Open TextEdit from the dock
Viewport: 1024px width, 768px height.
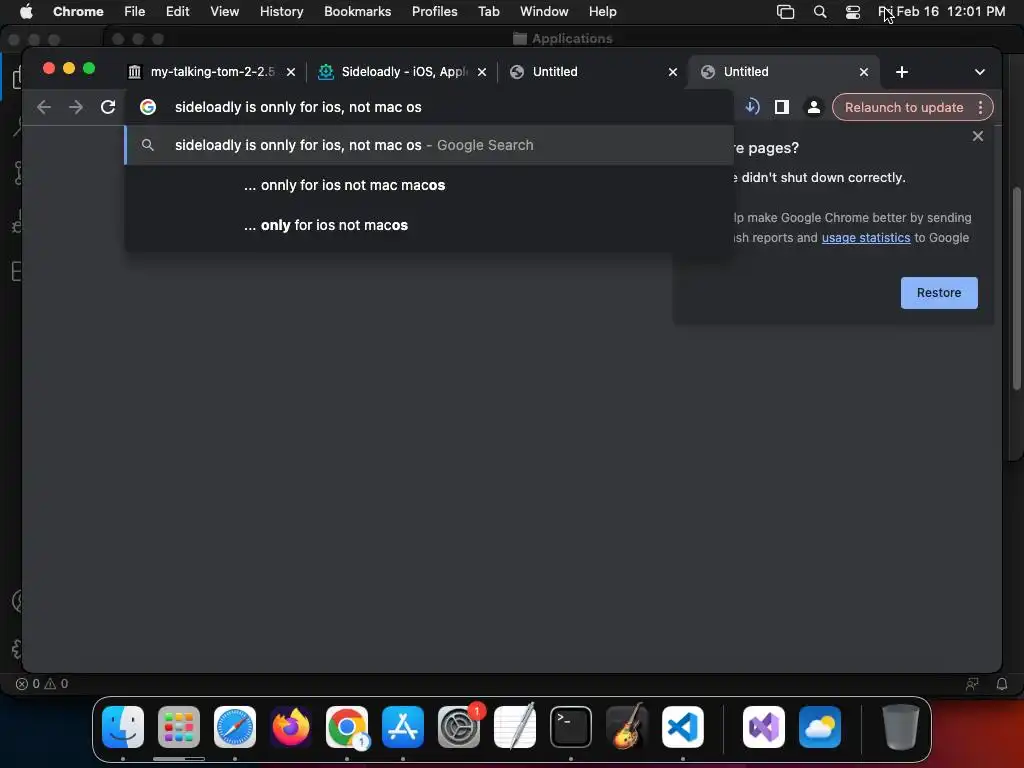[515, 727]
